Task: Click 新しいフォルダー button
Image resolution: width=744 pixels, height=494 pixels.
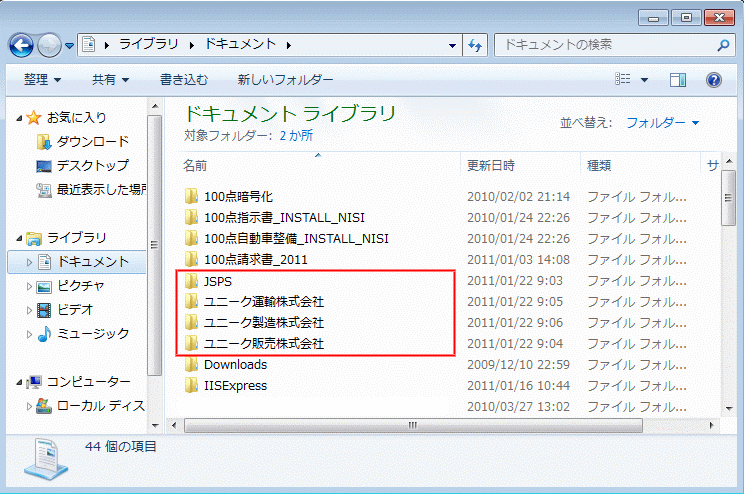Action: [x=285, y=79]
